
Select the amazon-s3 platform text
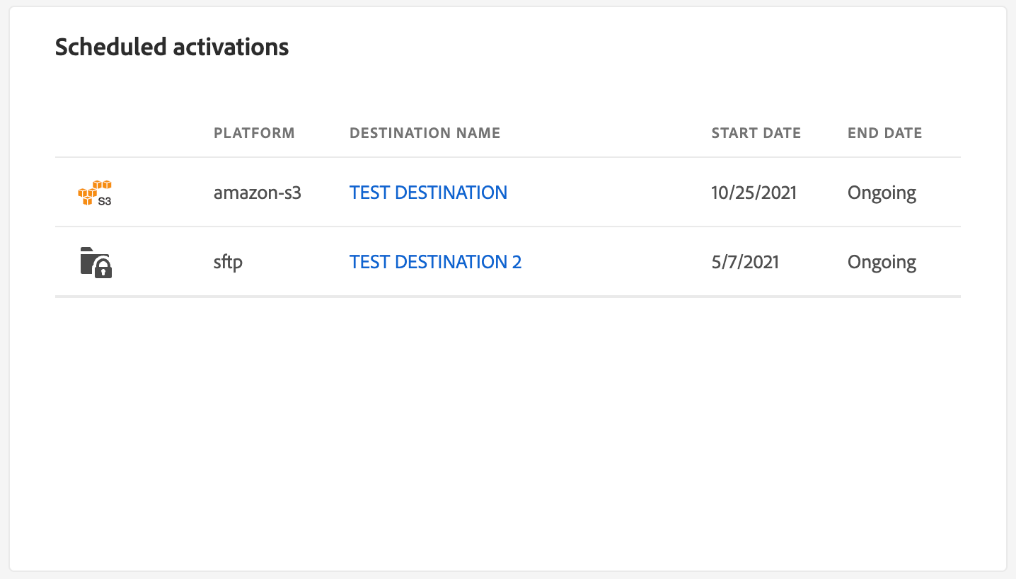[x=257, y=193]
